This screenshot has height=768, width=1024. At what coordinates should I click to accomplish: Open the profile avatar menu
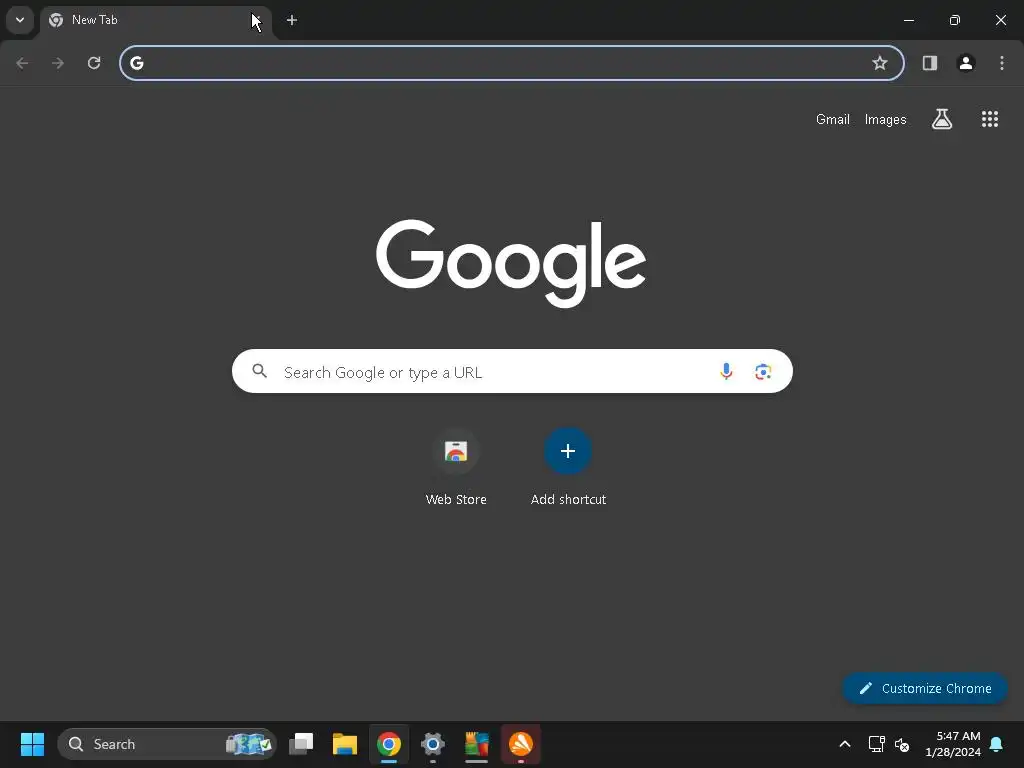click(x=966, y=63)
